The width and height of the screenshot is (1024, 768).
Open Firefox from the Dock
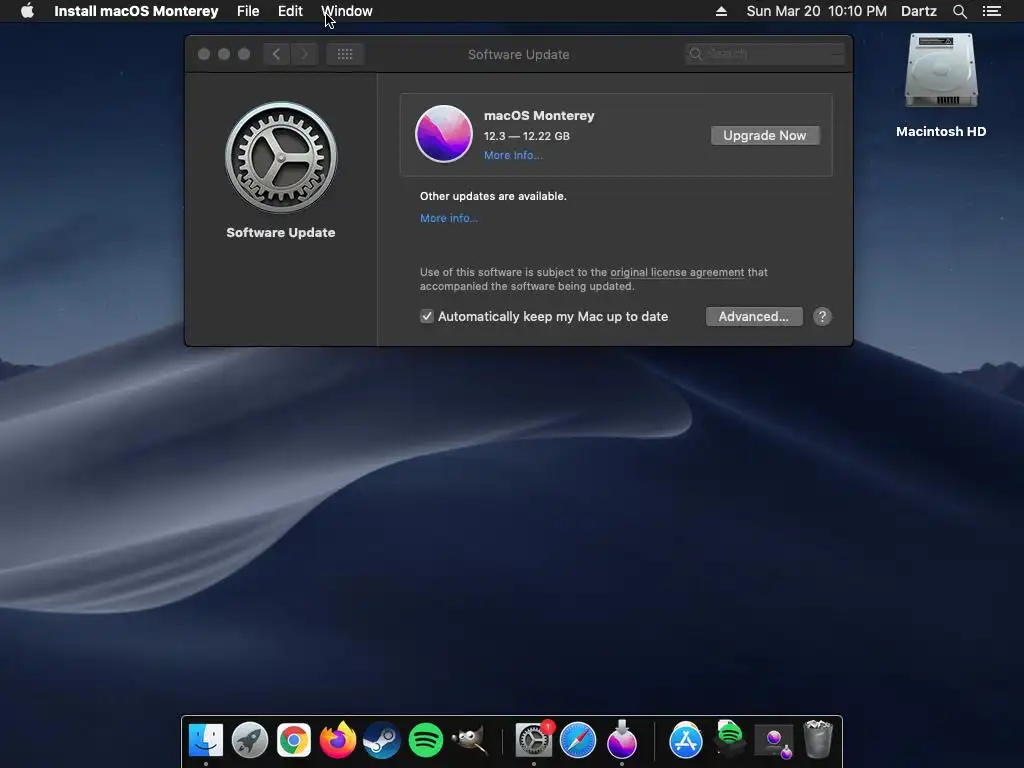point(338,740)
